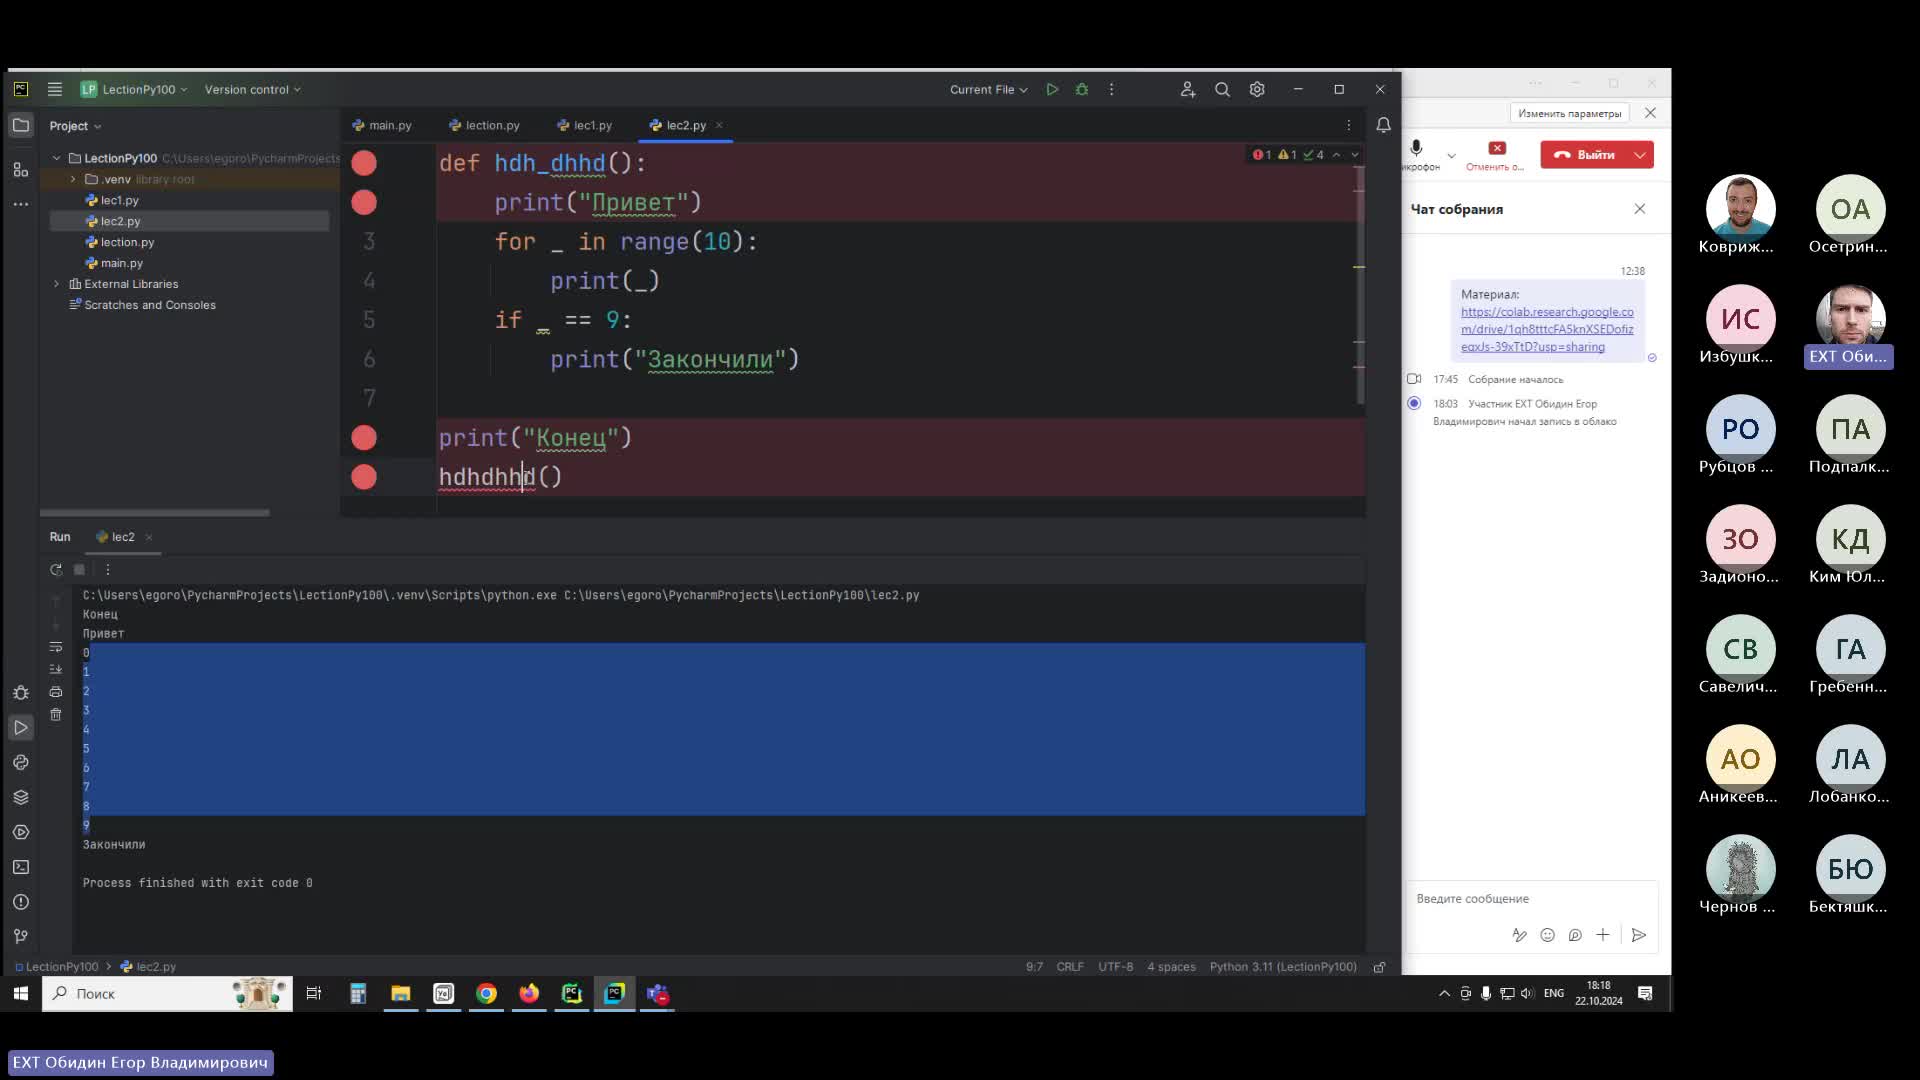Clear console output trash icon

click(x=56, y=714)
